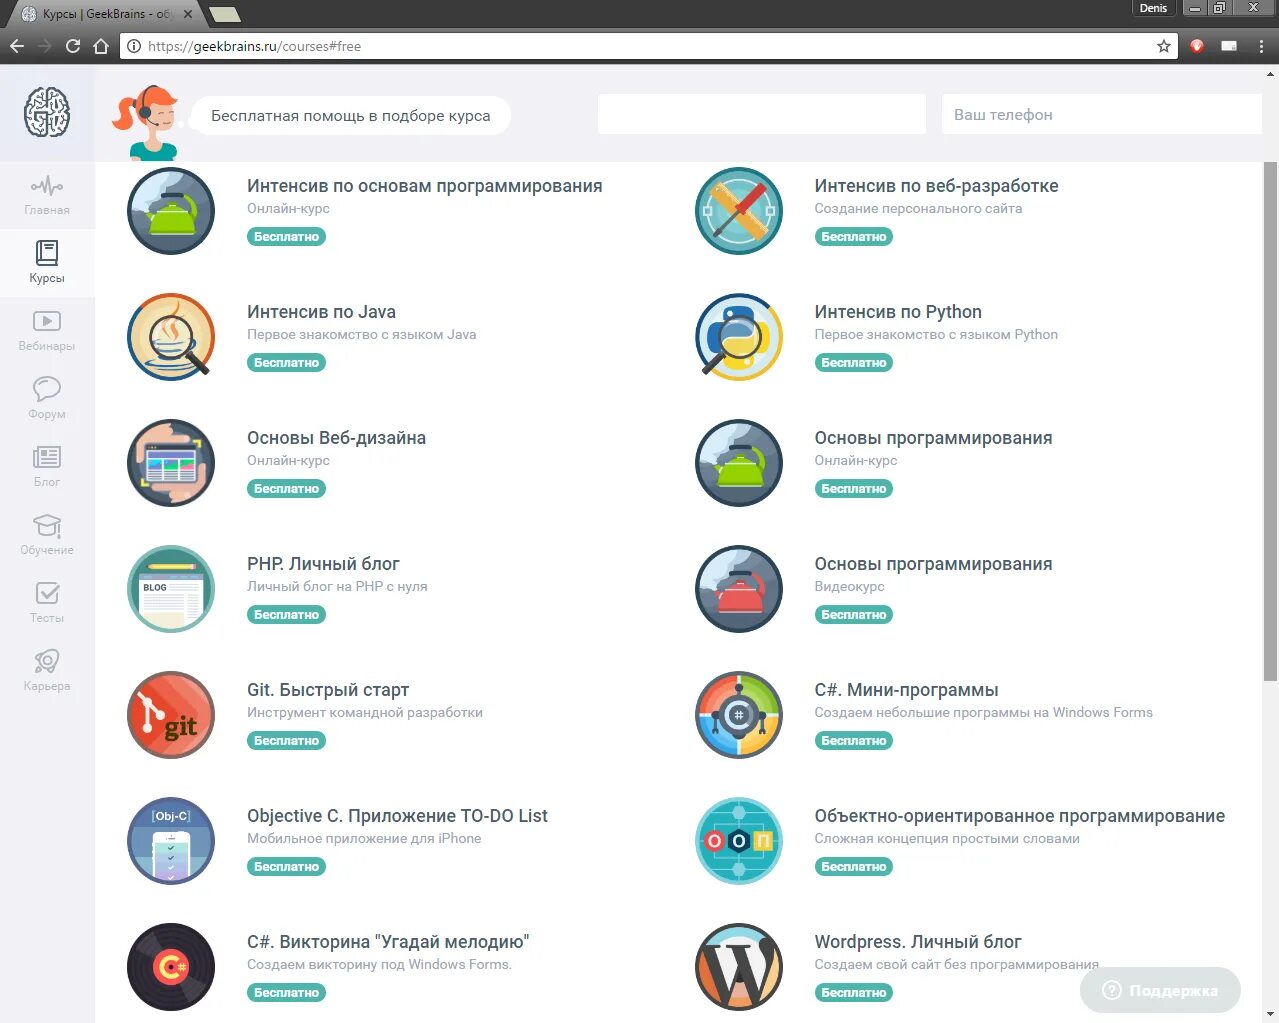This screenshot has width=1279, height=1023.
Task: Click the Ваш телефон input field
Action: pyautogui.click(x=1101, y=115)
